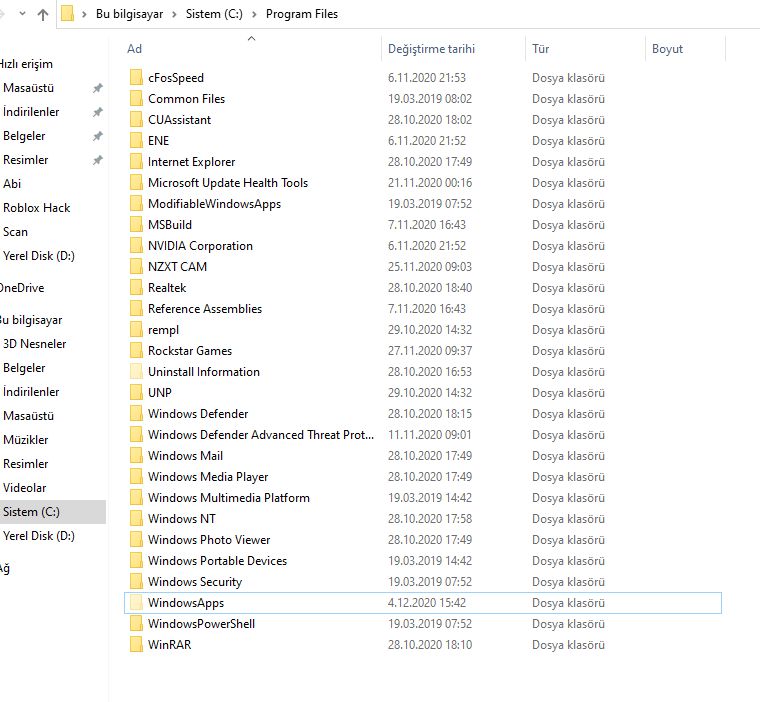Image resolution: width=760 pixels, height=702 pixels.
Task: Open chevron after Sistem (C:) in address bar
Action: point(254,15)
